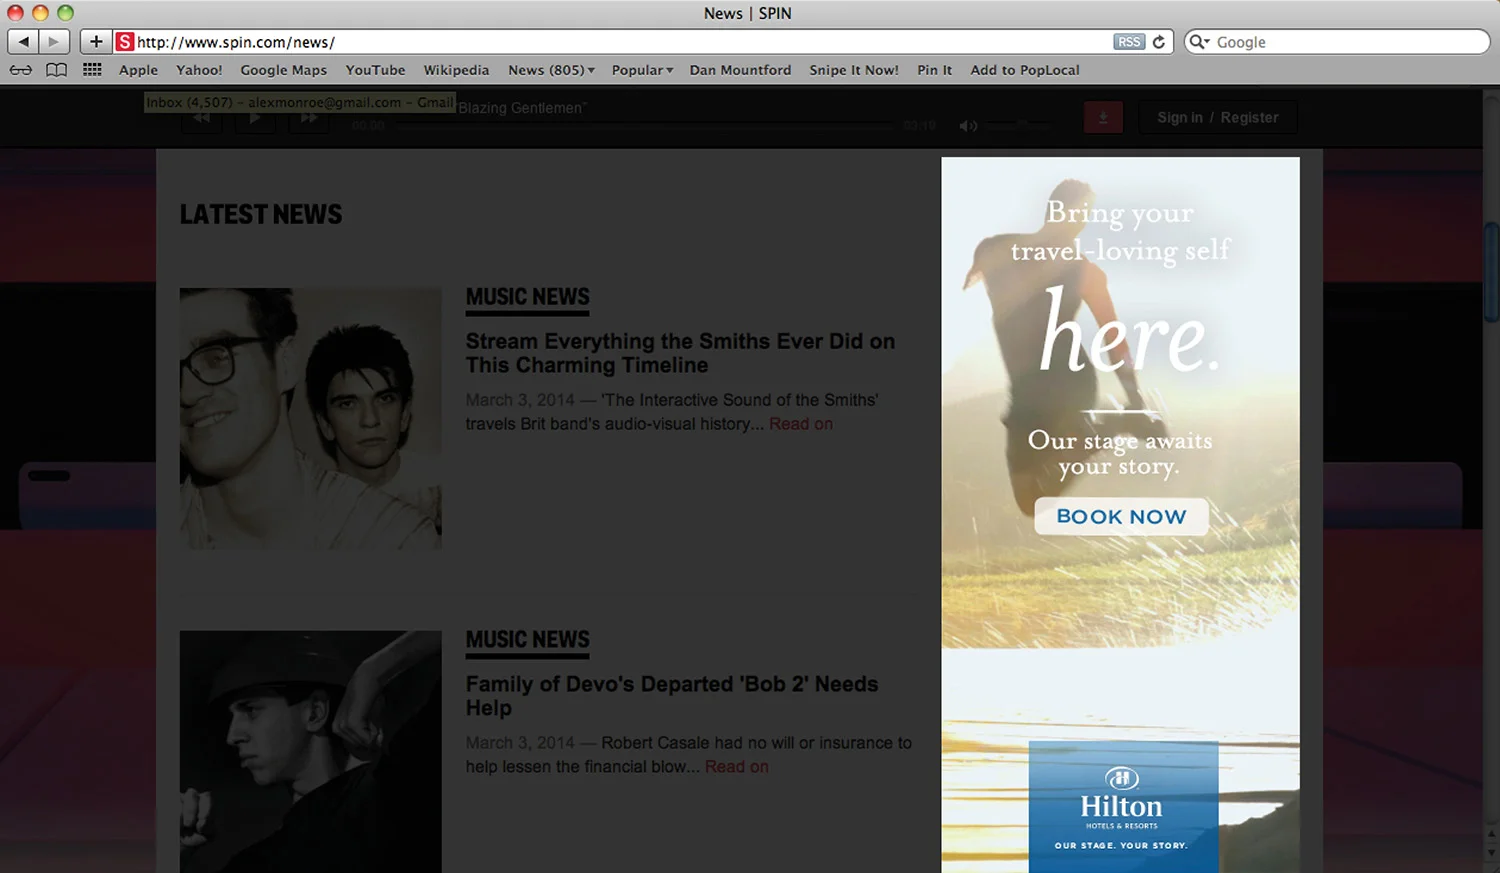Open the RSS feed button
The image size is (1500, 873).
click(x=1129, y=42)
